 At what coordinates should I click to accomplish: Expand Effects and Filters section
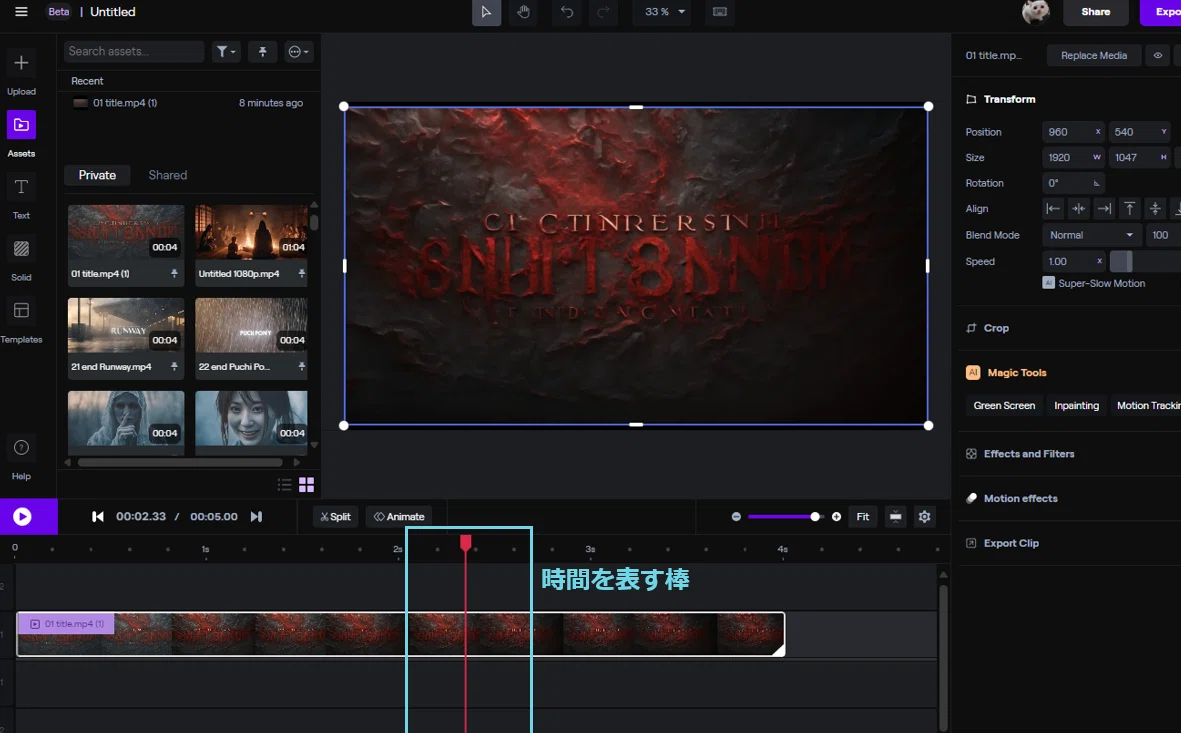1029,454
